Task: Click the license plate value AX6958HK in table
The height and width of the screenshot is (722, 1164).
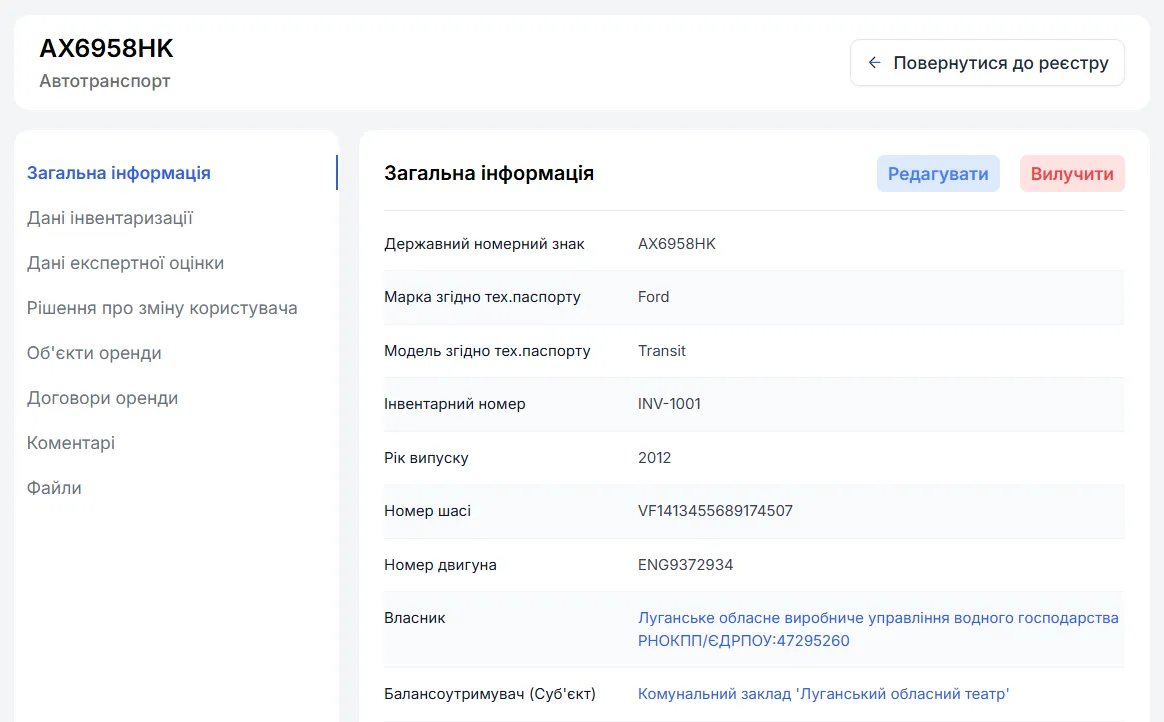Action: [677, 244]
